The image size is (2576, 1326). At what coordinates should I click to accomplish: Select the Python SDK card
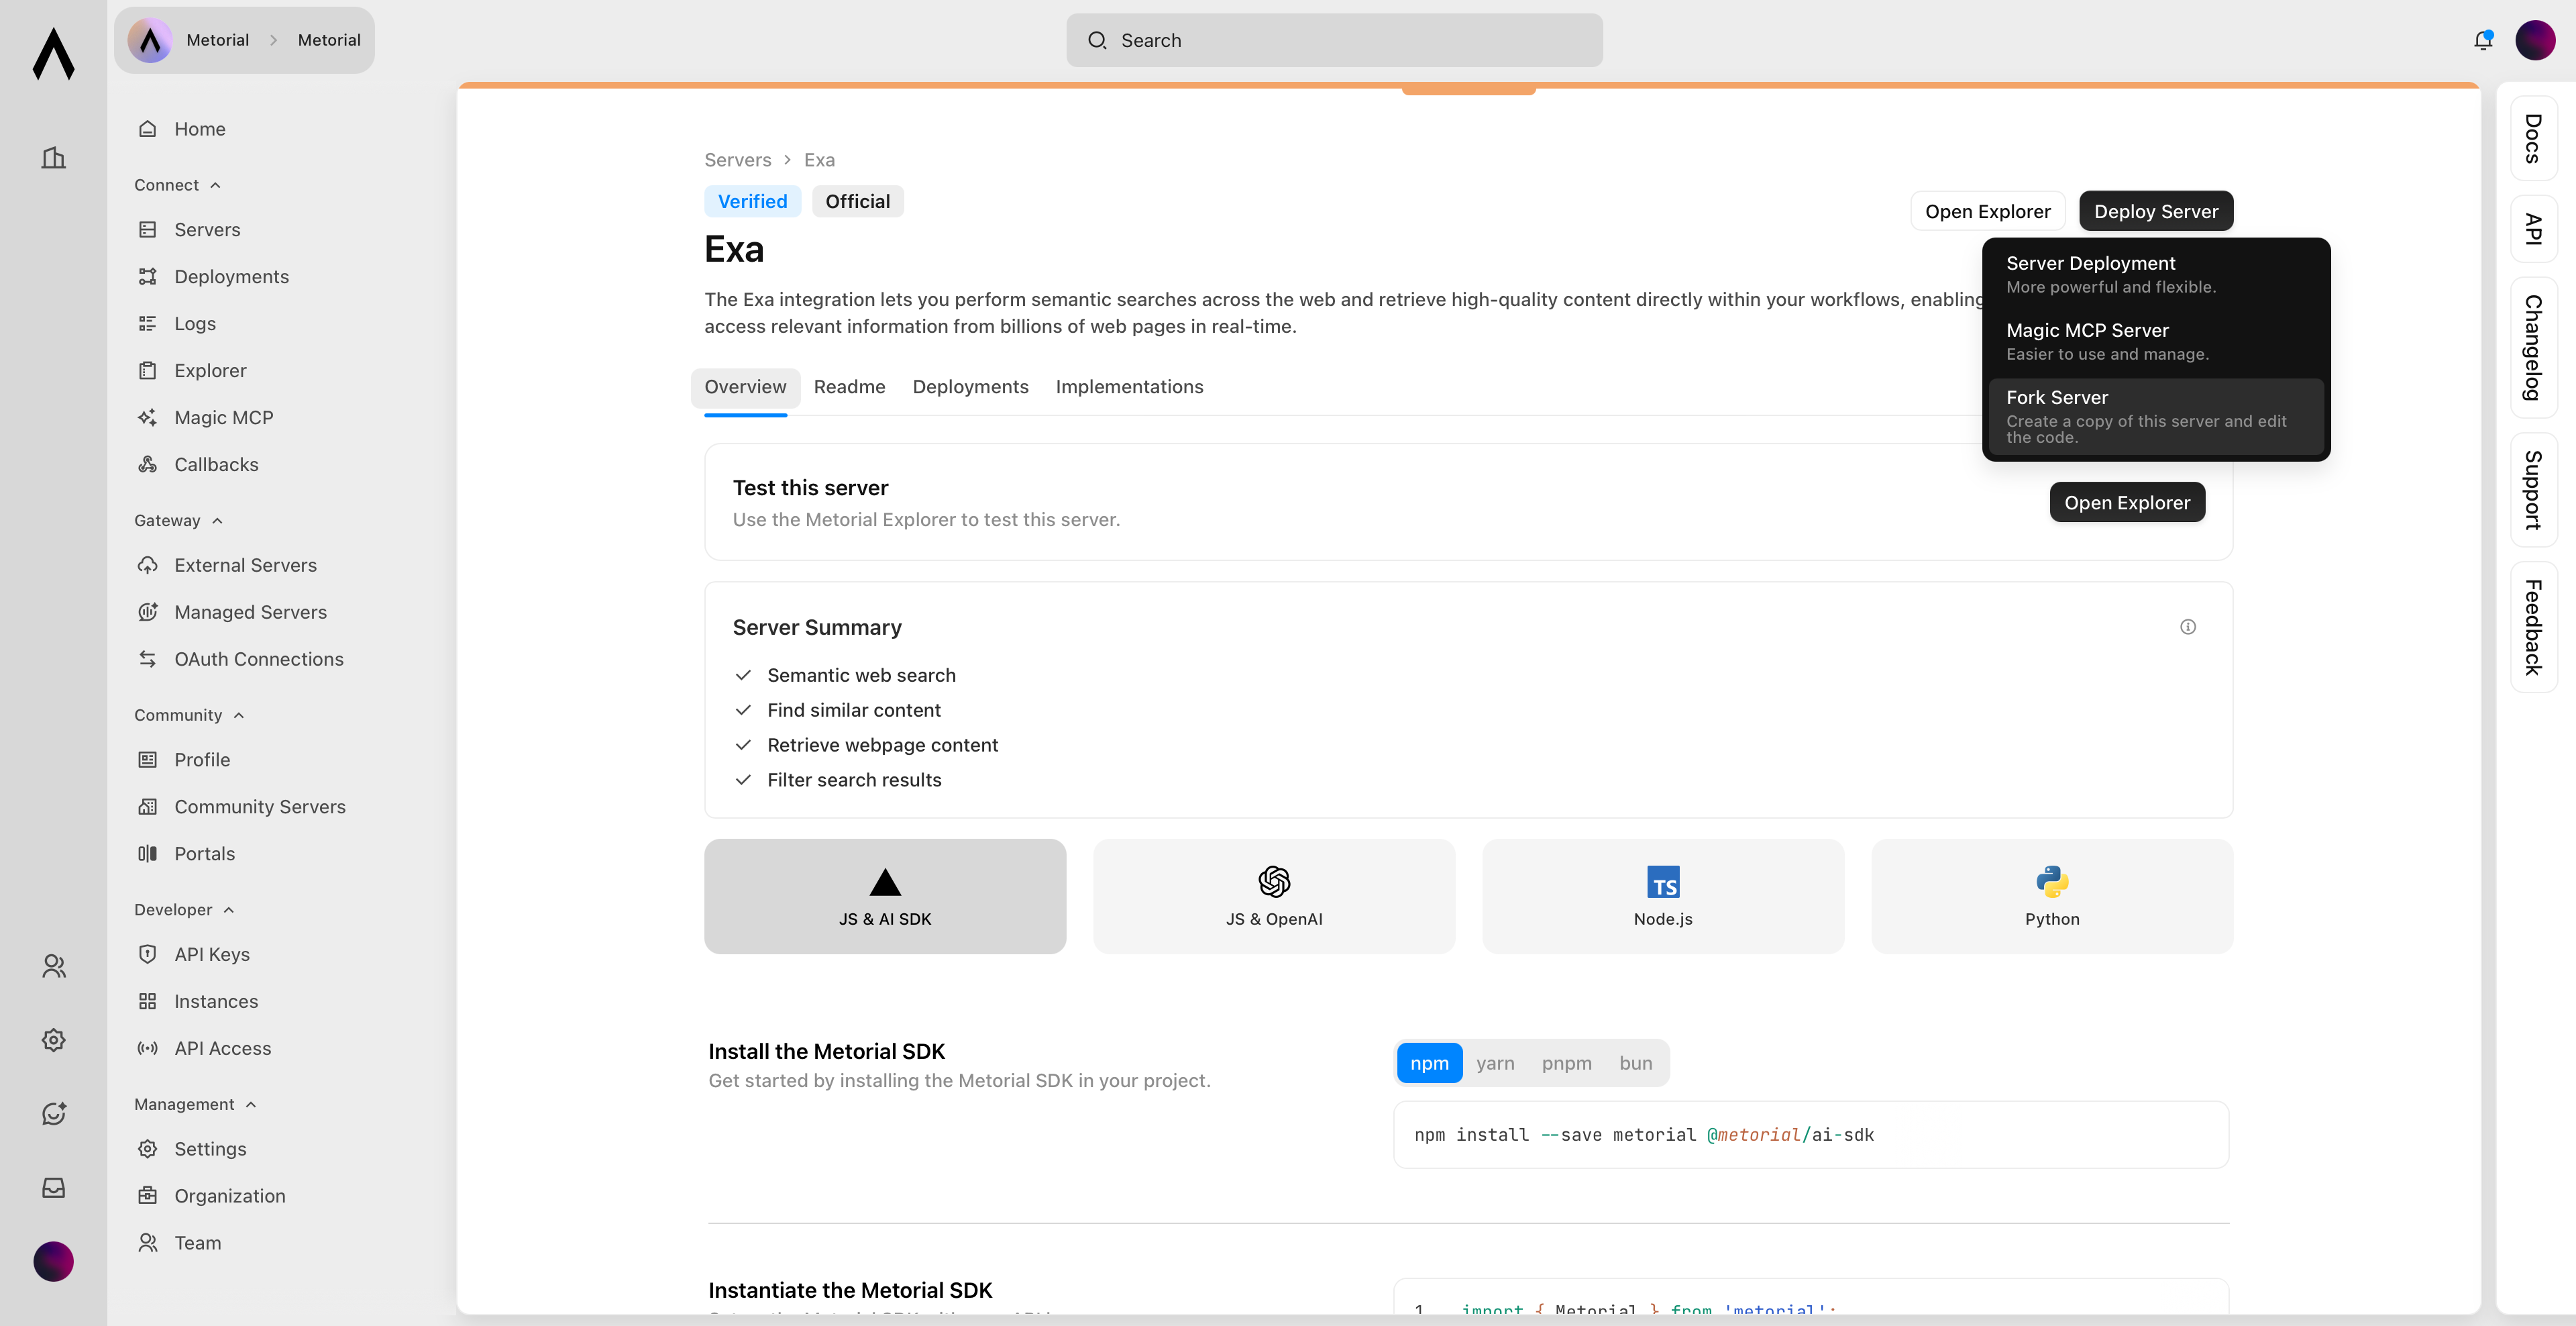2051,896
